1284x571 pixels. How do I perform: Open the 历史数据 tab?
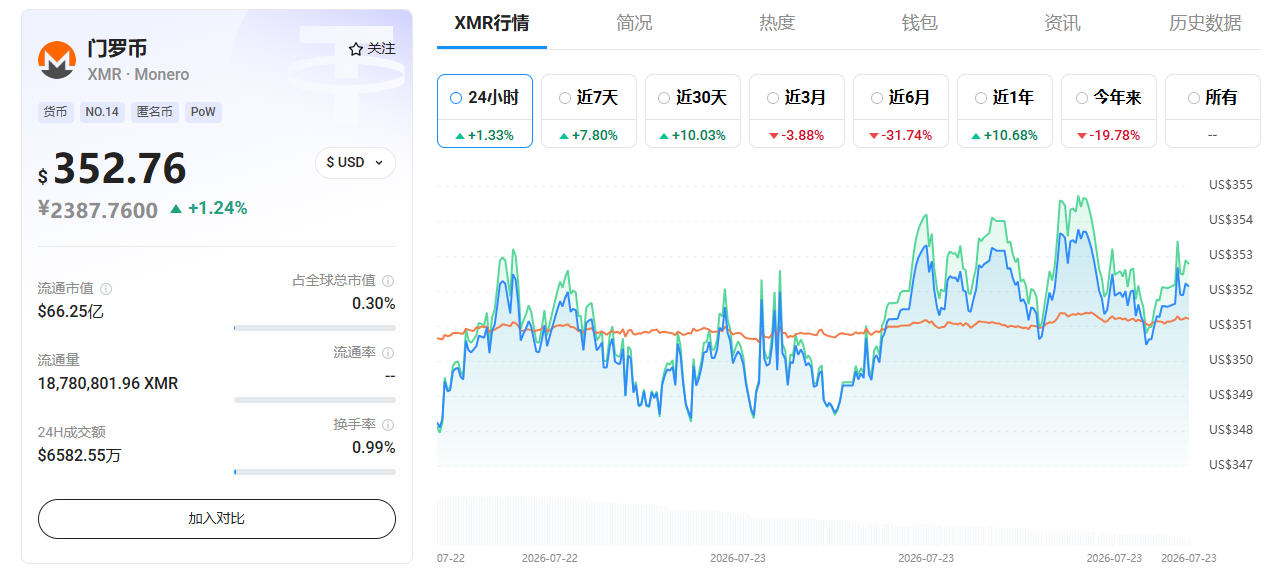tap(1205, 23)
